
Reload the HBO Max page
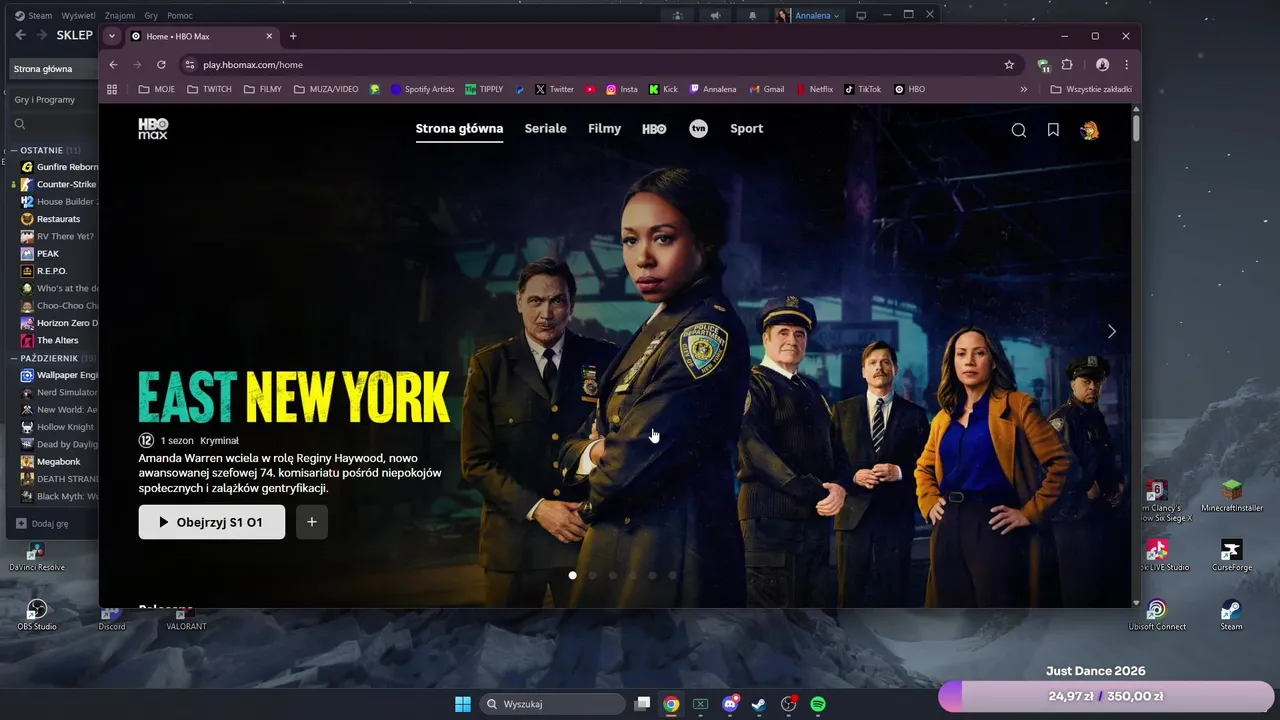161,64
